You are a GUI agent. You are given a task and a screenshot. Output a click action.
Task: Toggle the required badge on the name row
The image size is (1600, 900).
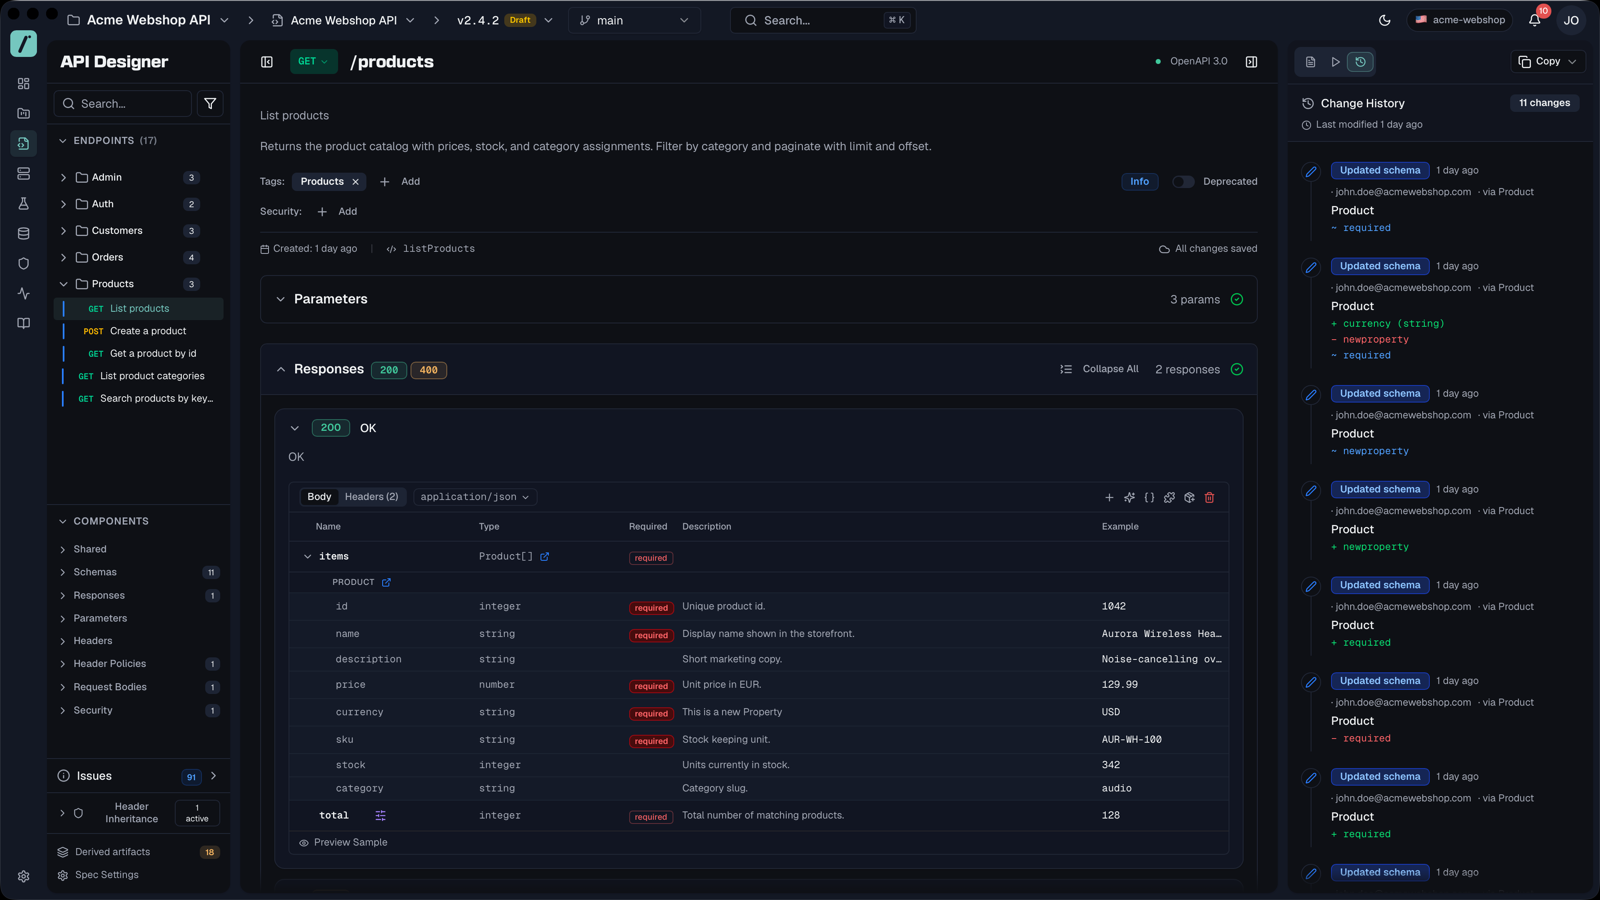[650, 635]
